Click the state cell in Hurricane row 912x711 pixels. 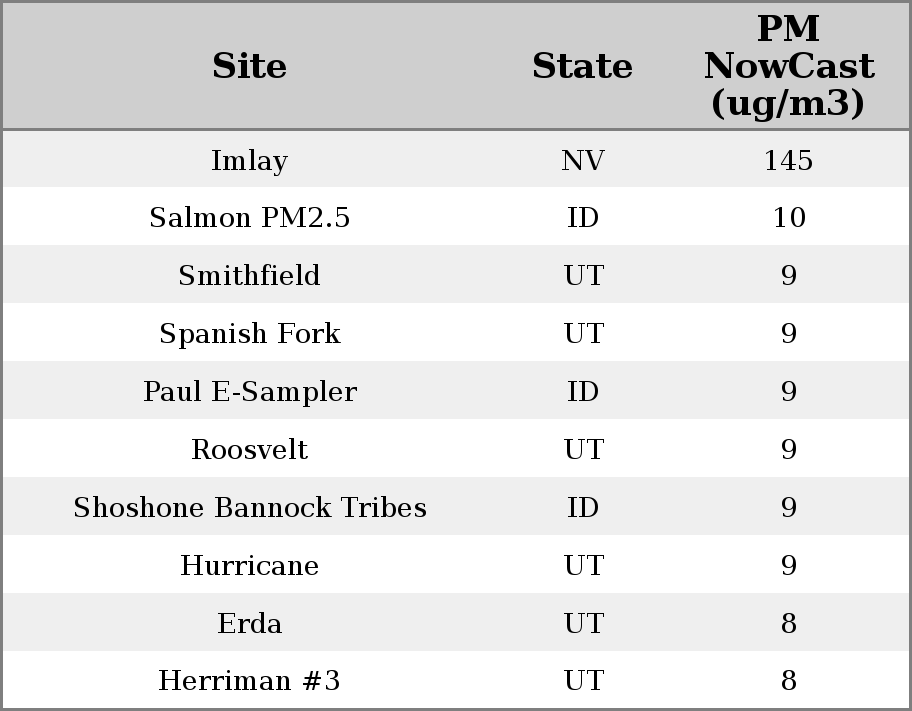pyautogui.click(x=582, y=566)
